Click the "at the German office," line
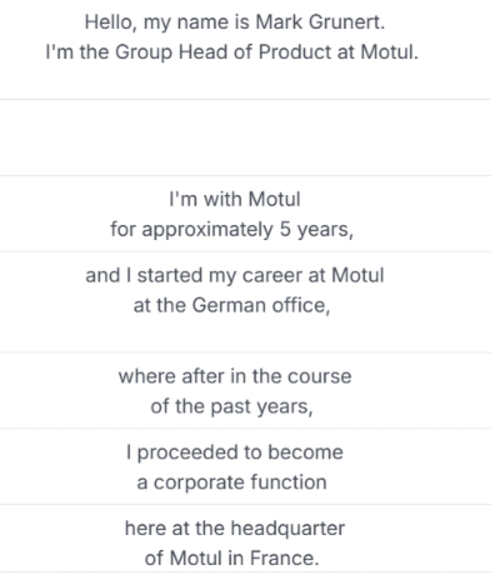Image resolution: width=491 pixels, height=575 pixels. 232,305
